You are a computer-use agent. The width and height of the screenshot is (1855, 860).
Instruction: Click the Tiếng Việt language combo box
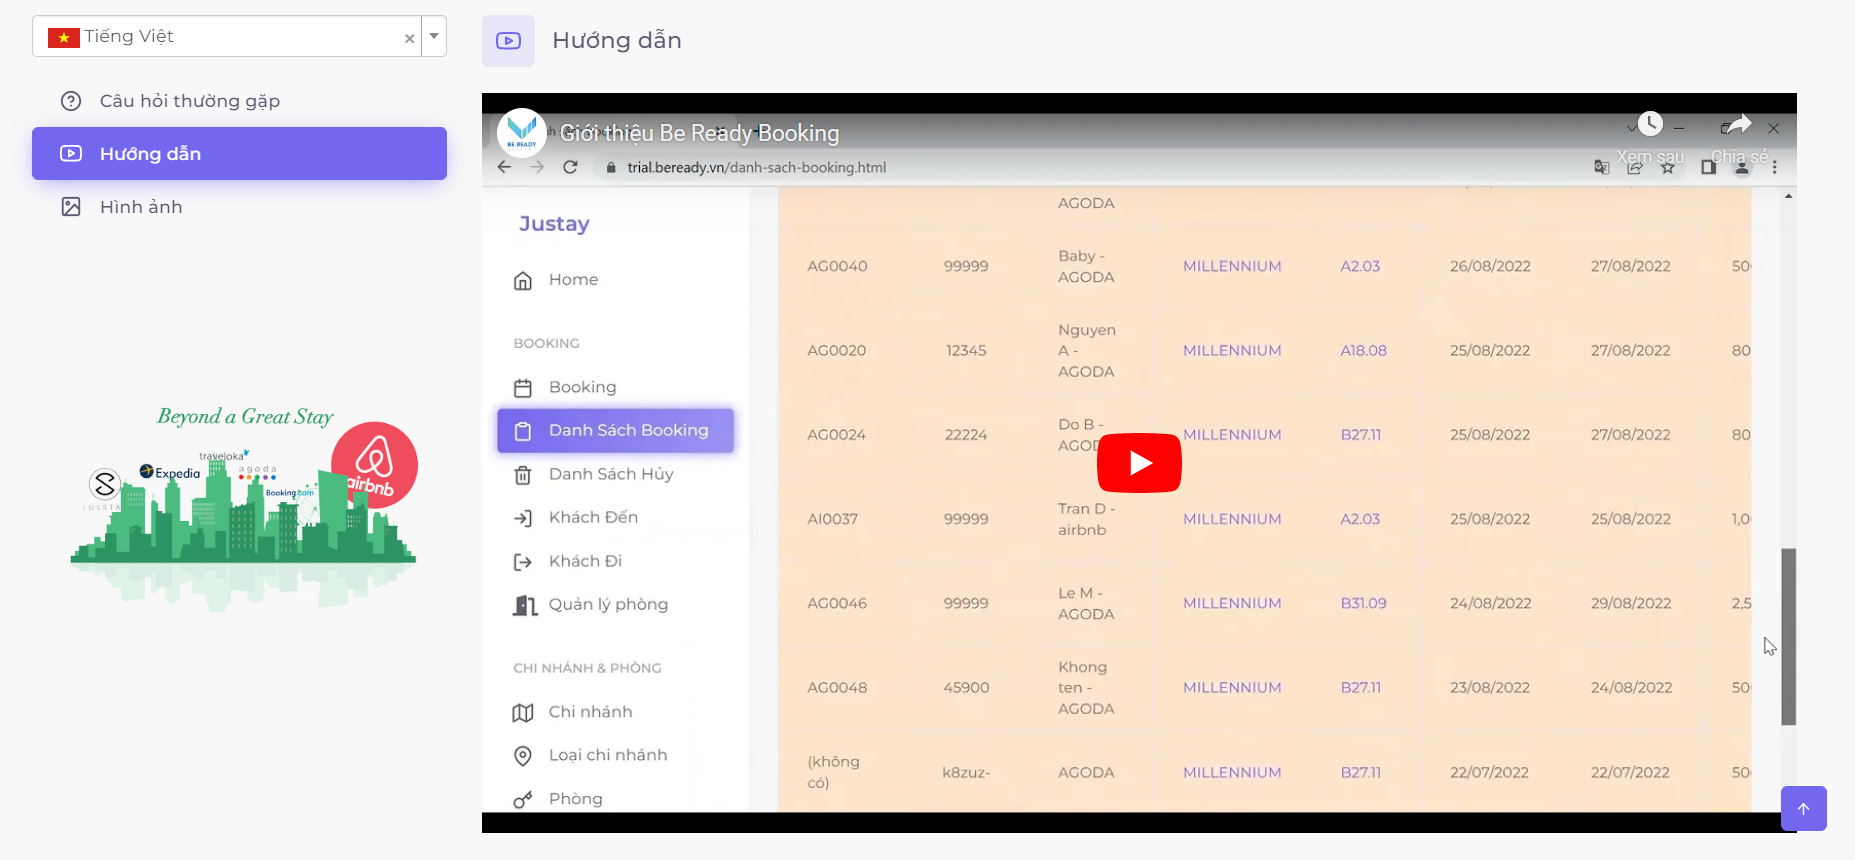[225, 37]
